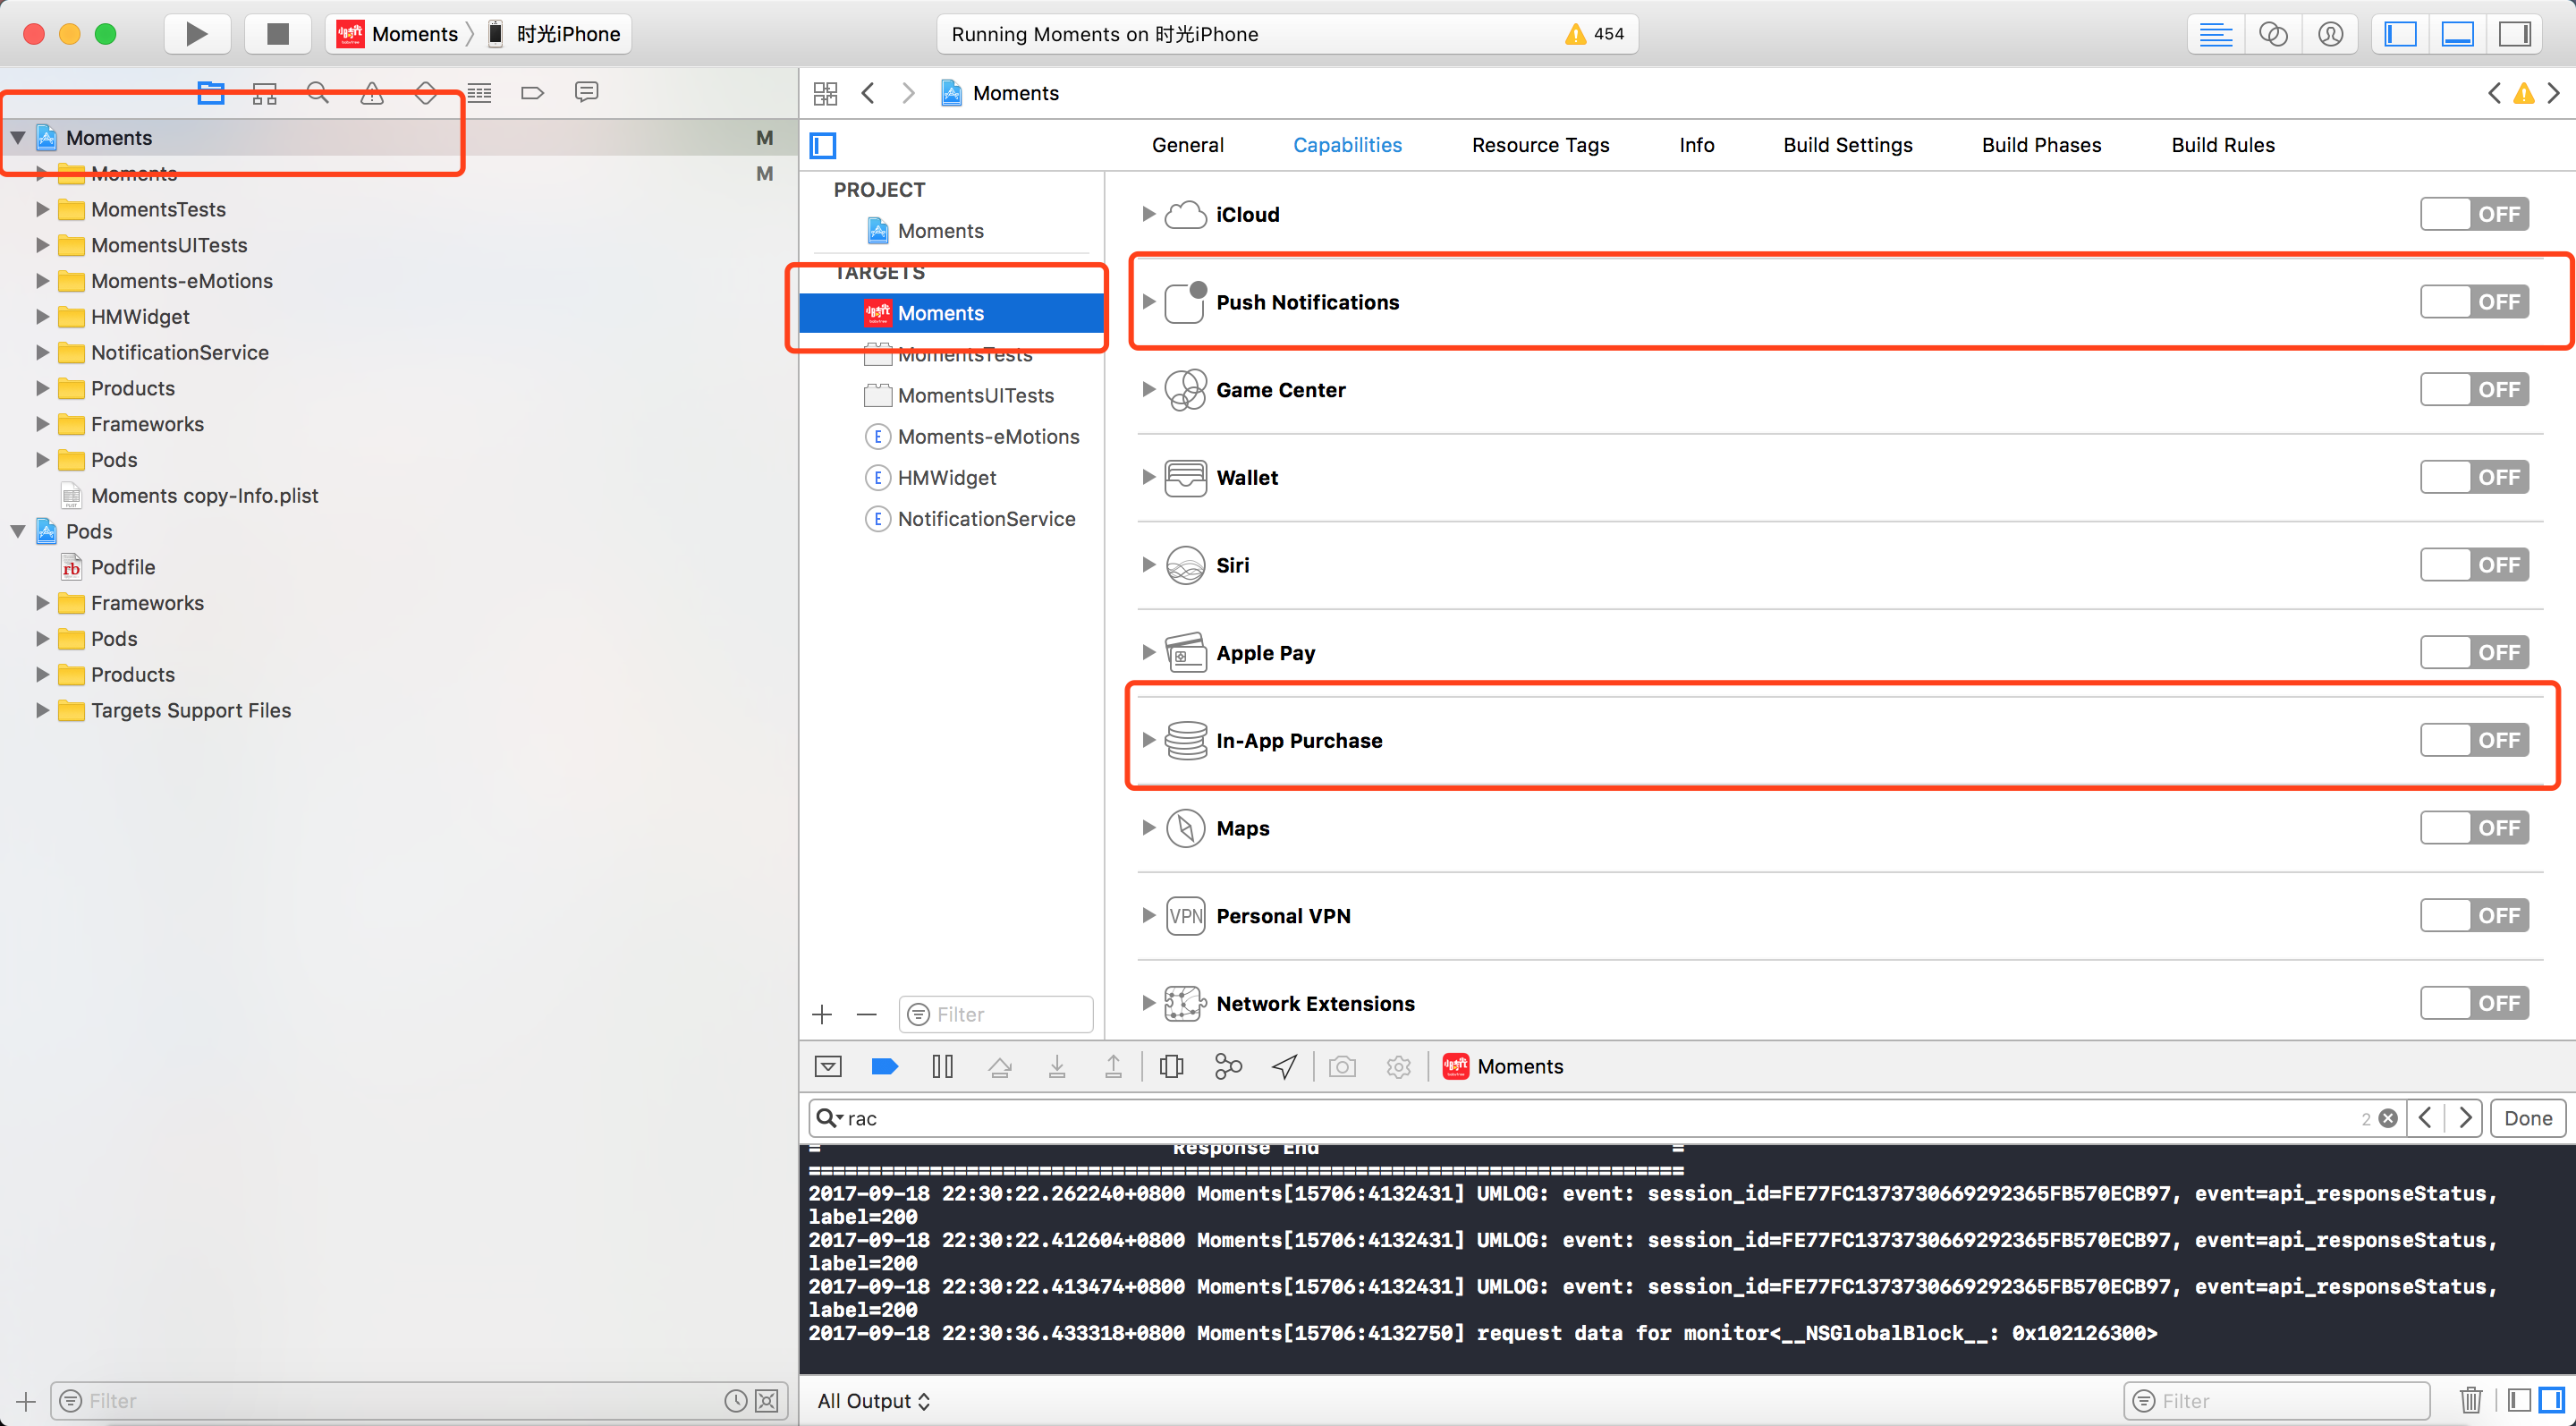The height and width of the screenshot is (1426, 2576).
Task: Toggle the Utilities pane button
Action: (x=2514, y=33)
